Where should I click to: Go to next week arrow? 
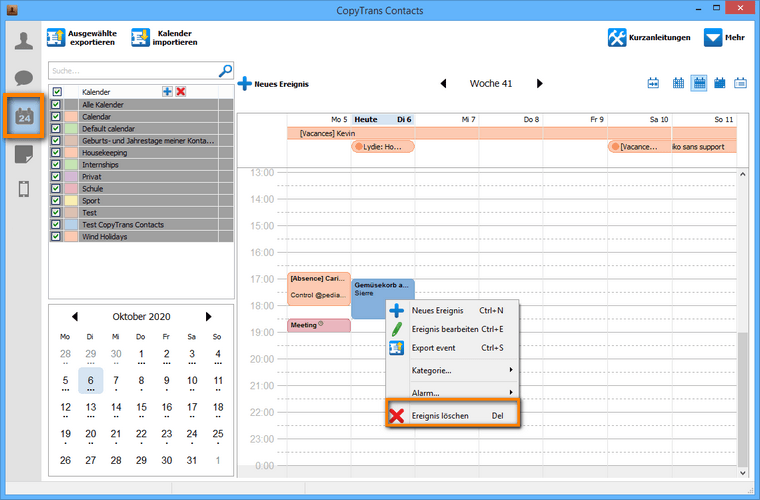[539, 83]
